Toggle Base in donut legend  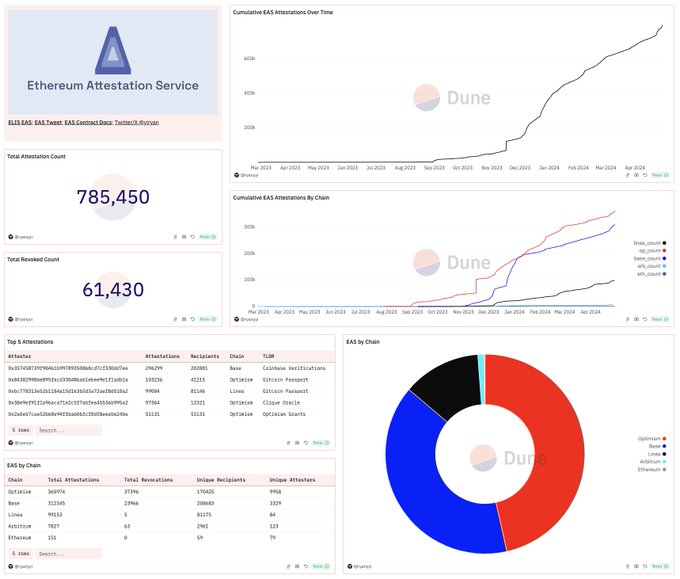657,446
